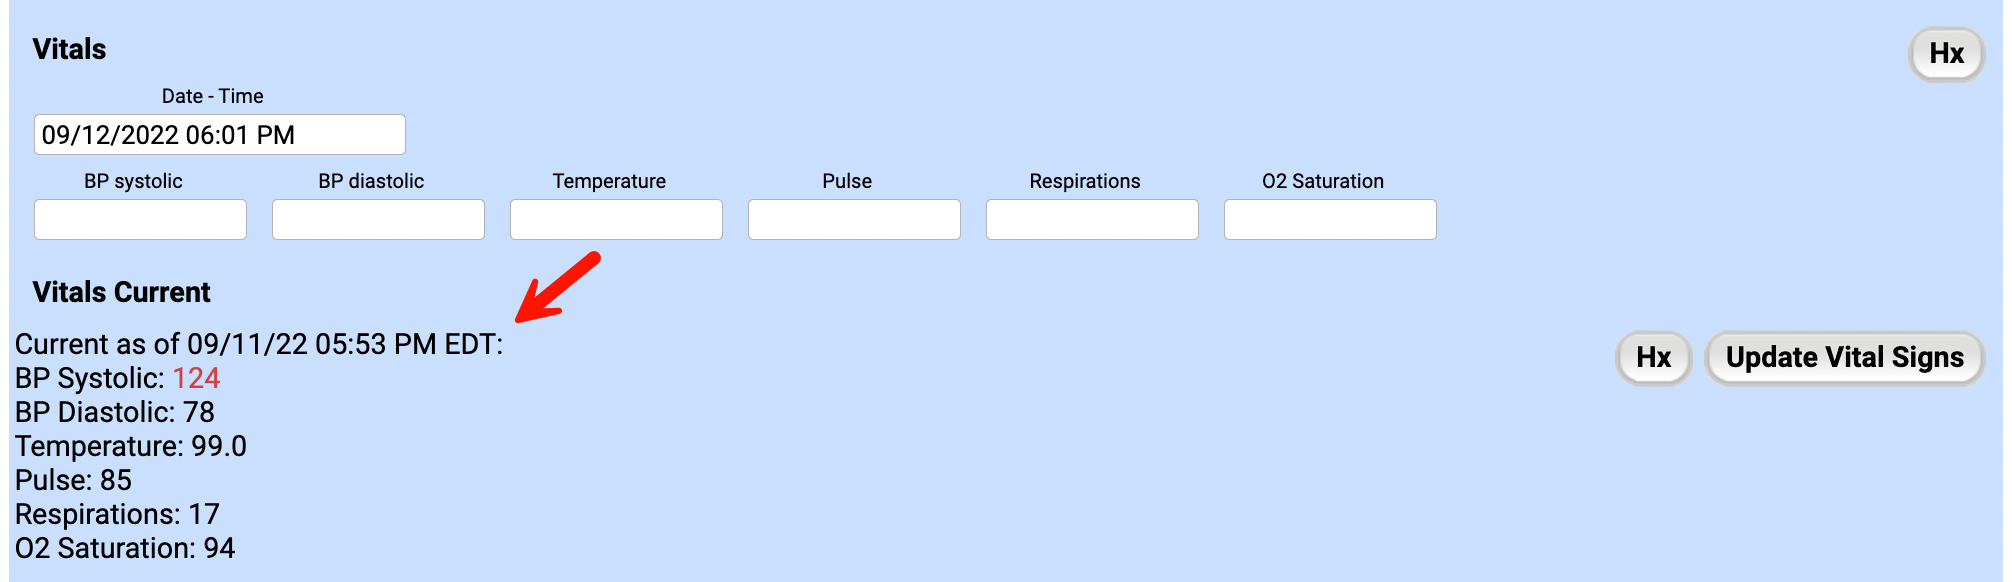Screen dimensions: 2012x582
Task: Select the BP diastolic entry field
Action: point(378,220)
